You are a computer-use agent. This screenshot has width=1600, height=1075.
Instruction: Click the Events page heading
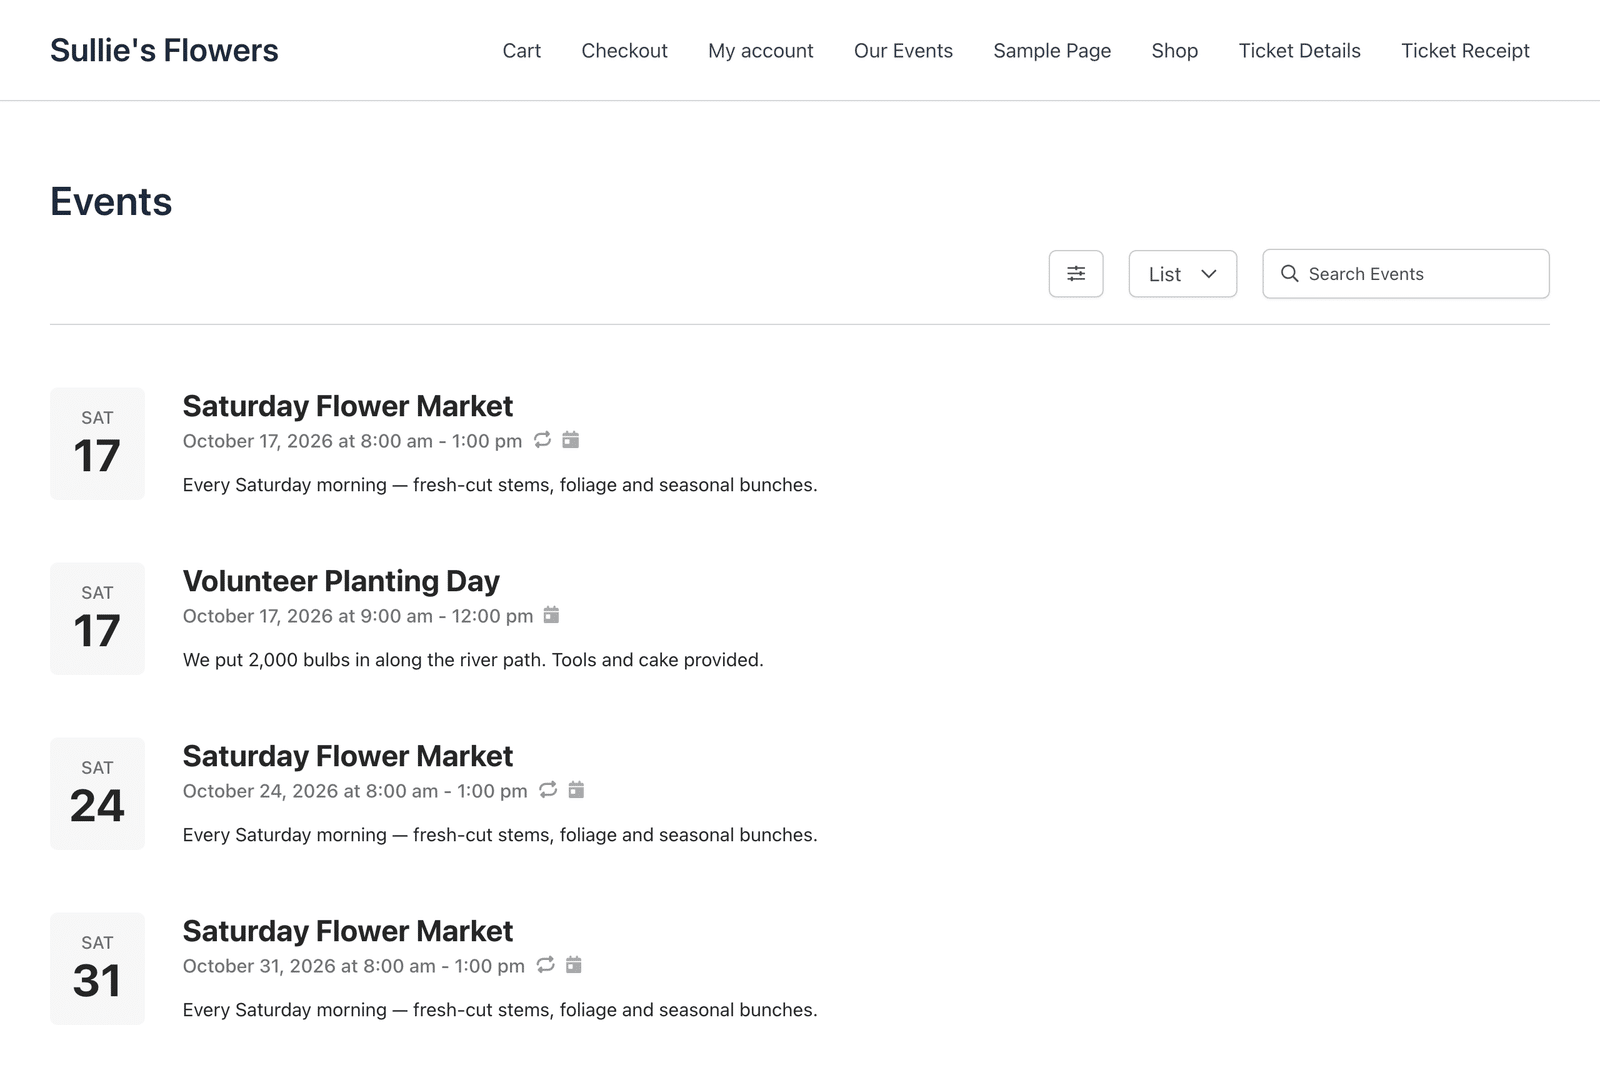111,202
